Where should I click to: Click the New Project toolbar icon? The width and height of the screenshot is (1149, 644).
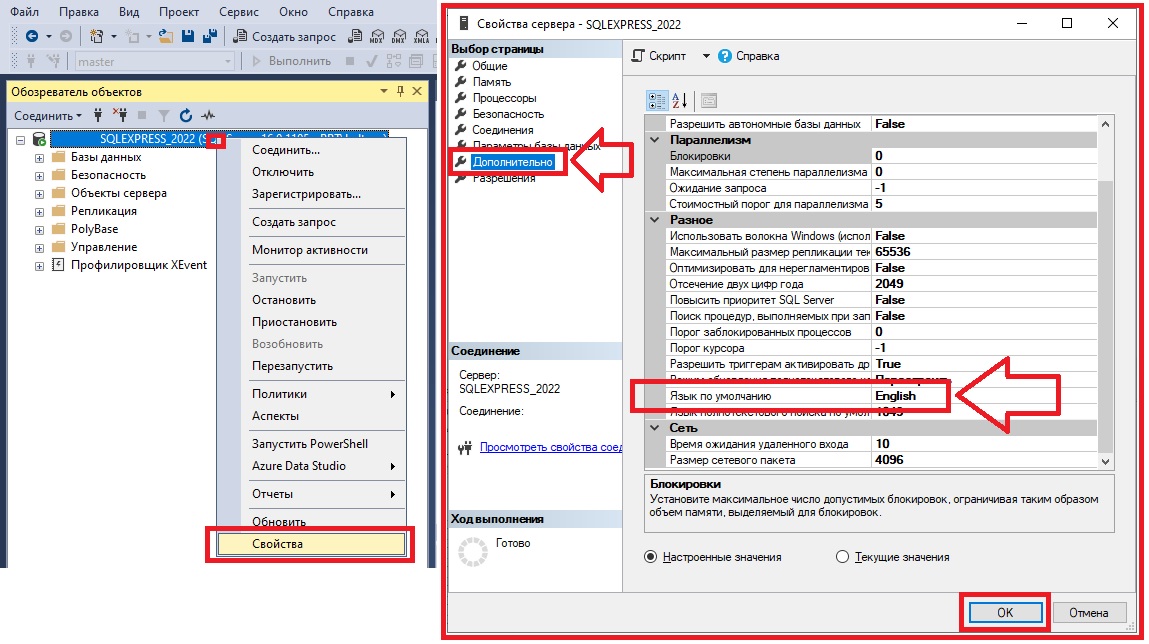click(96, 36)
